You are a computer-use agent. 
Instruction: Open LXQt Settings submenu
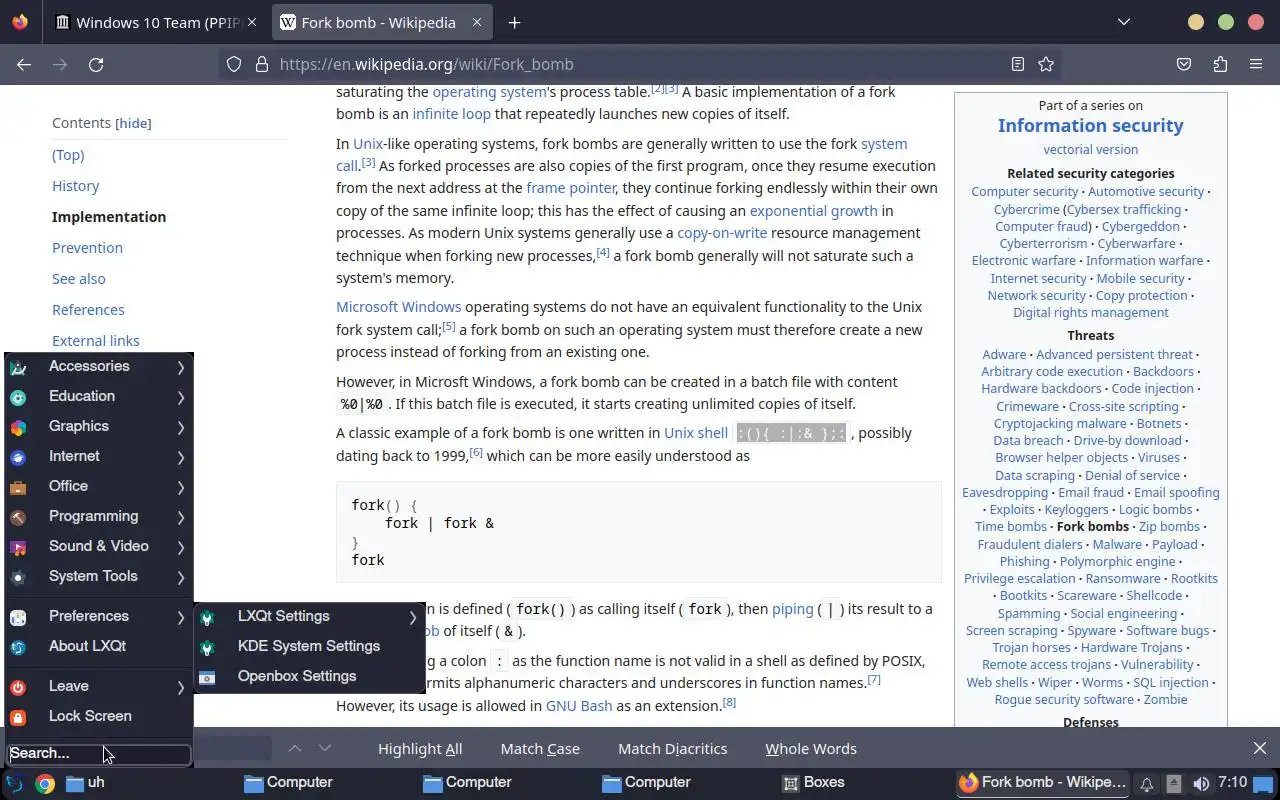point(309,617)
